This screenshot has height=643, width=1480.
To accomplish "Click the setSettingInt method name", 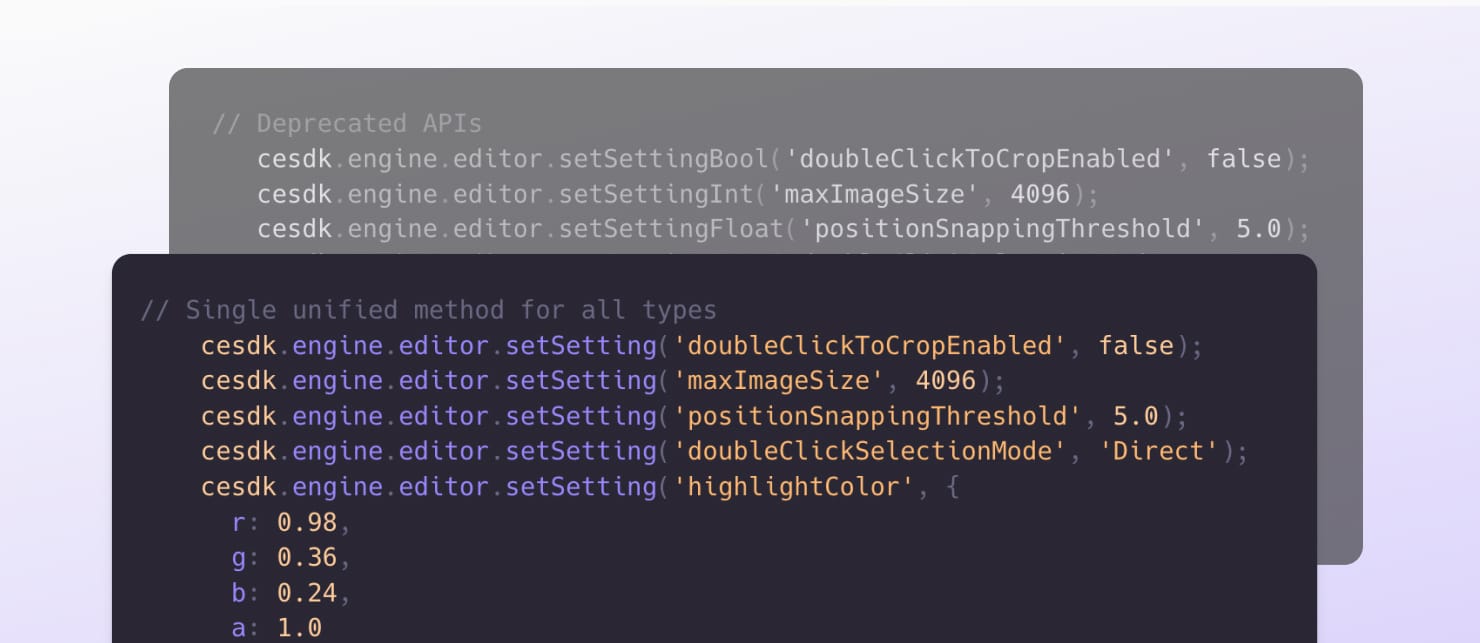I will 656,194.
